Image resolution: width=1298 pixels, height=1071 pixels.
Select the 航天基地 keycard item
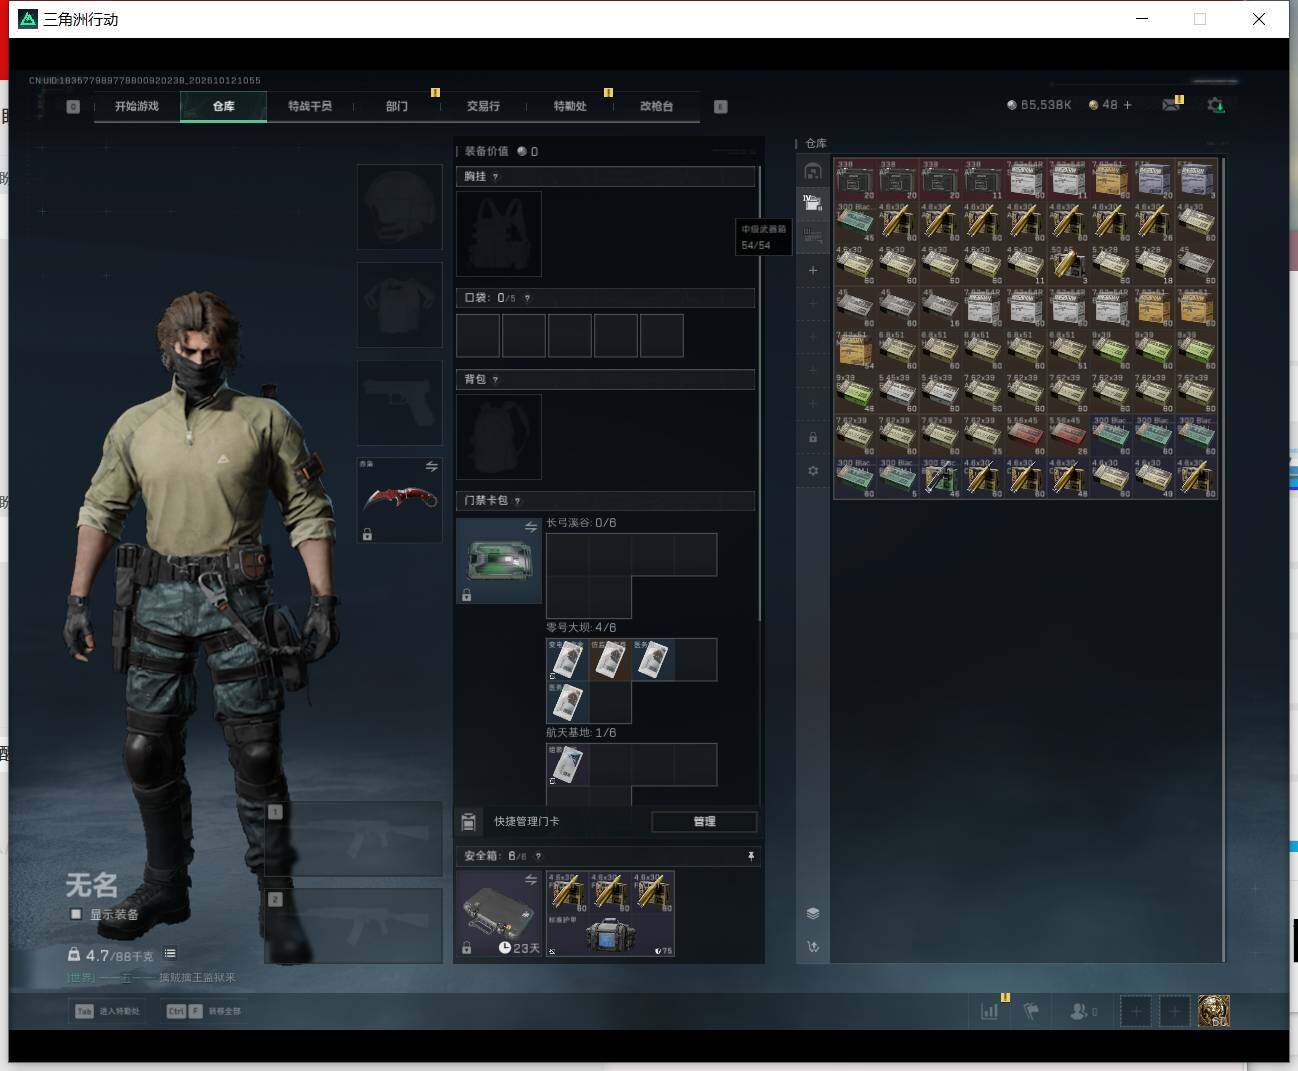tap(568, 765)
